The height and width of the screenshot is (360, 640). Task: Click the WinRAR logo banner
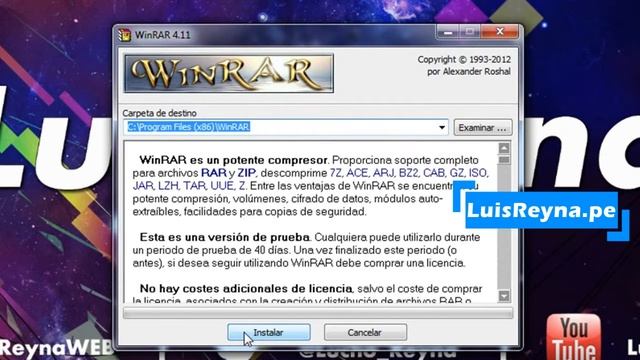(x=229, y=73)
